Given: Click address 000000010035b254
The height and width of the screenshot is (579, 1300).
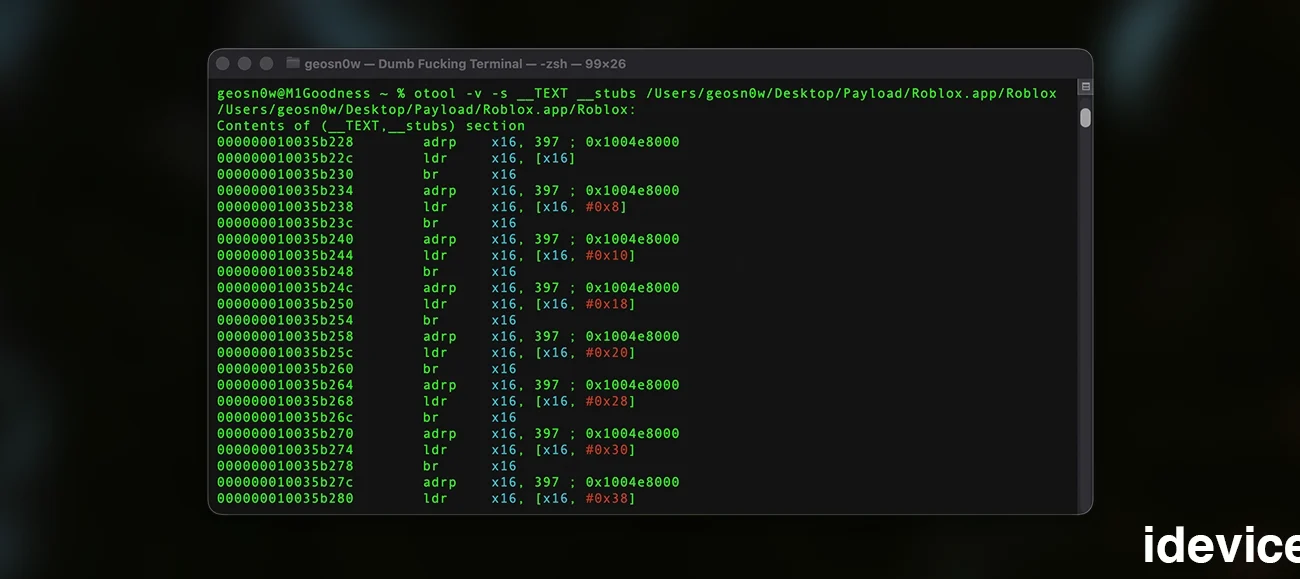Looking at the screenshot, I should [x=285, y=320].
